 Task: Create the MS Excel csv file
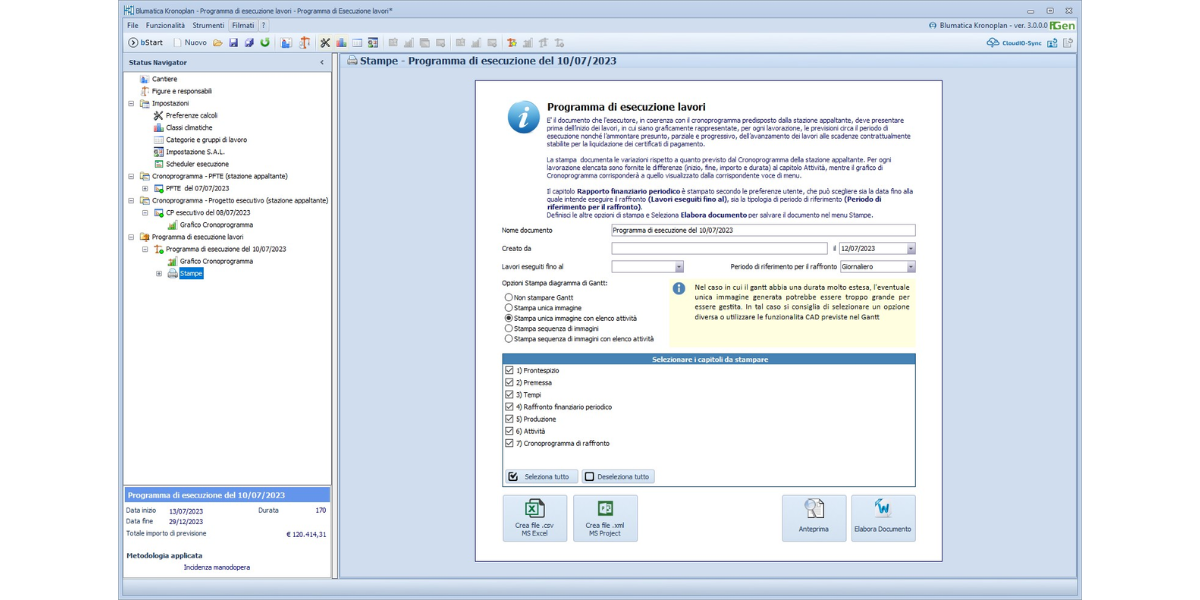pyautogui.click(x=534, y=518)
